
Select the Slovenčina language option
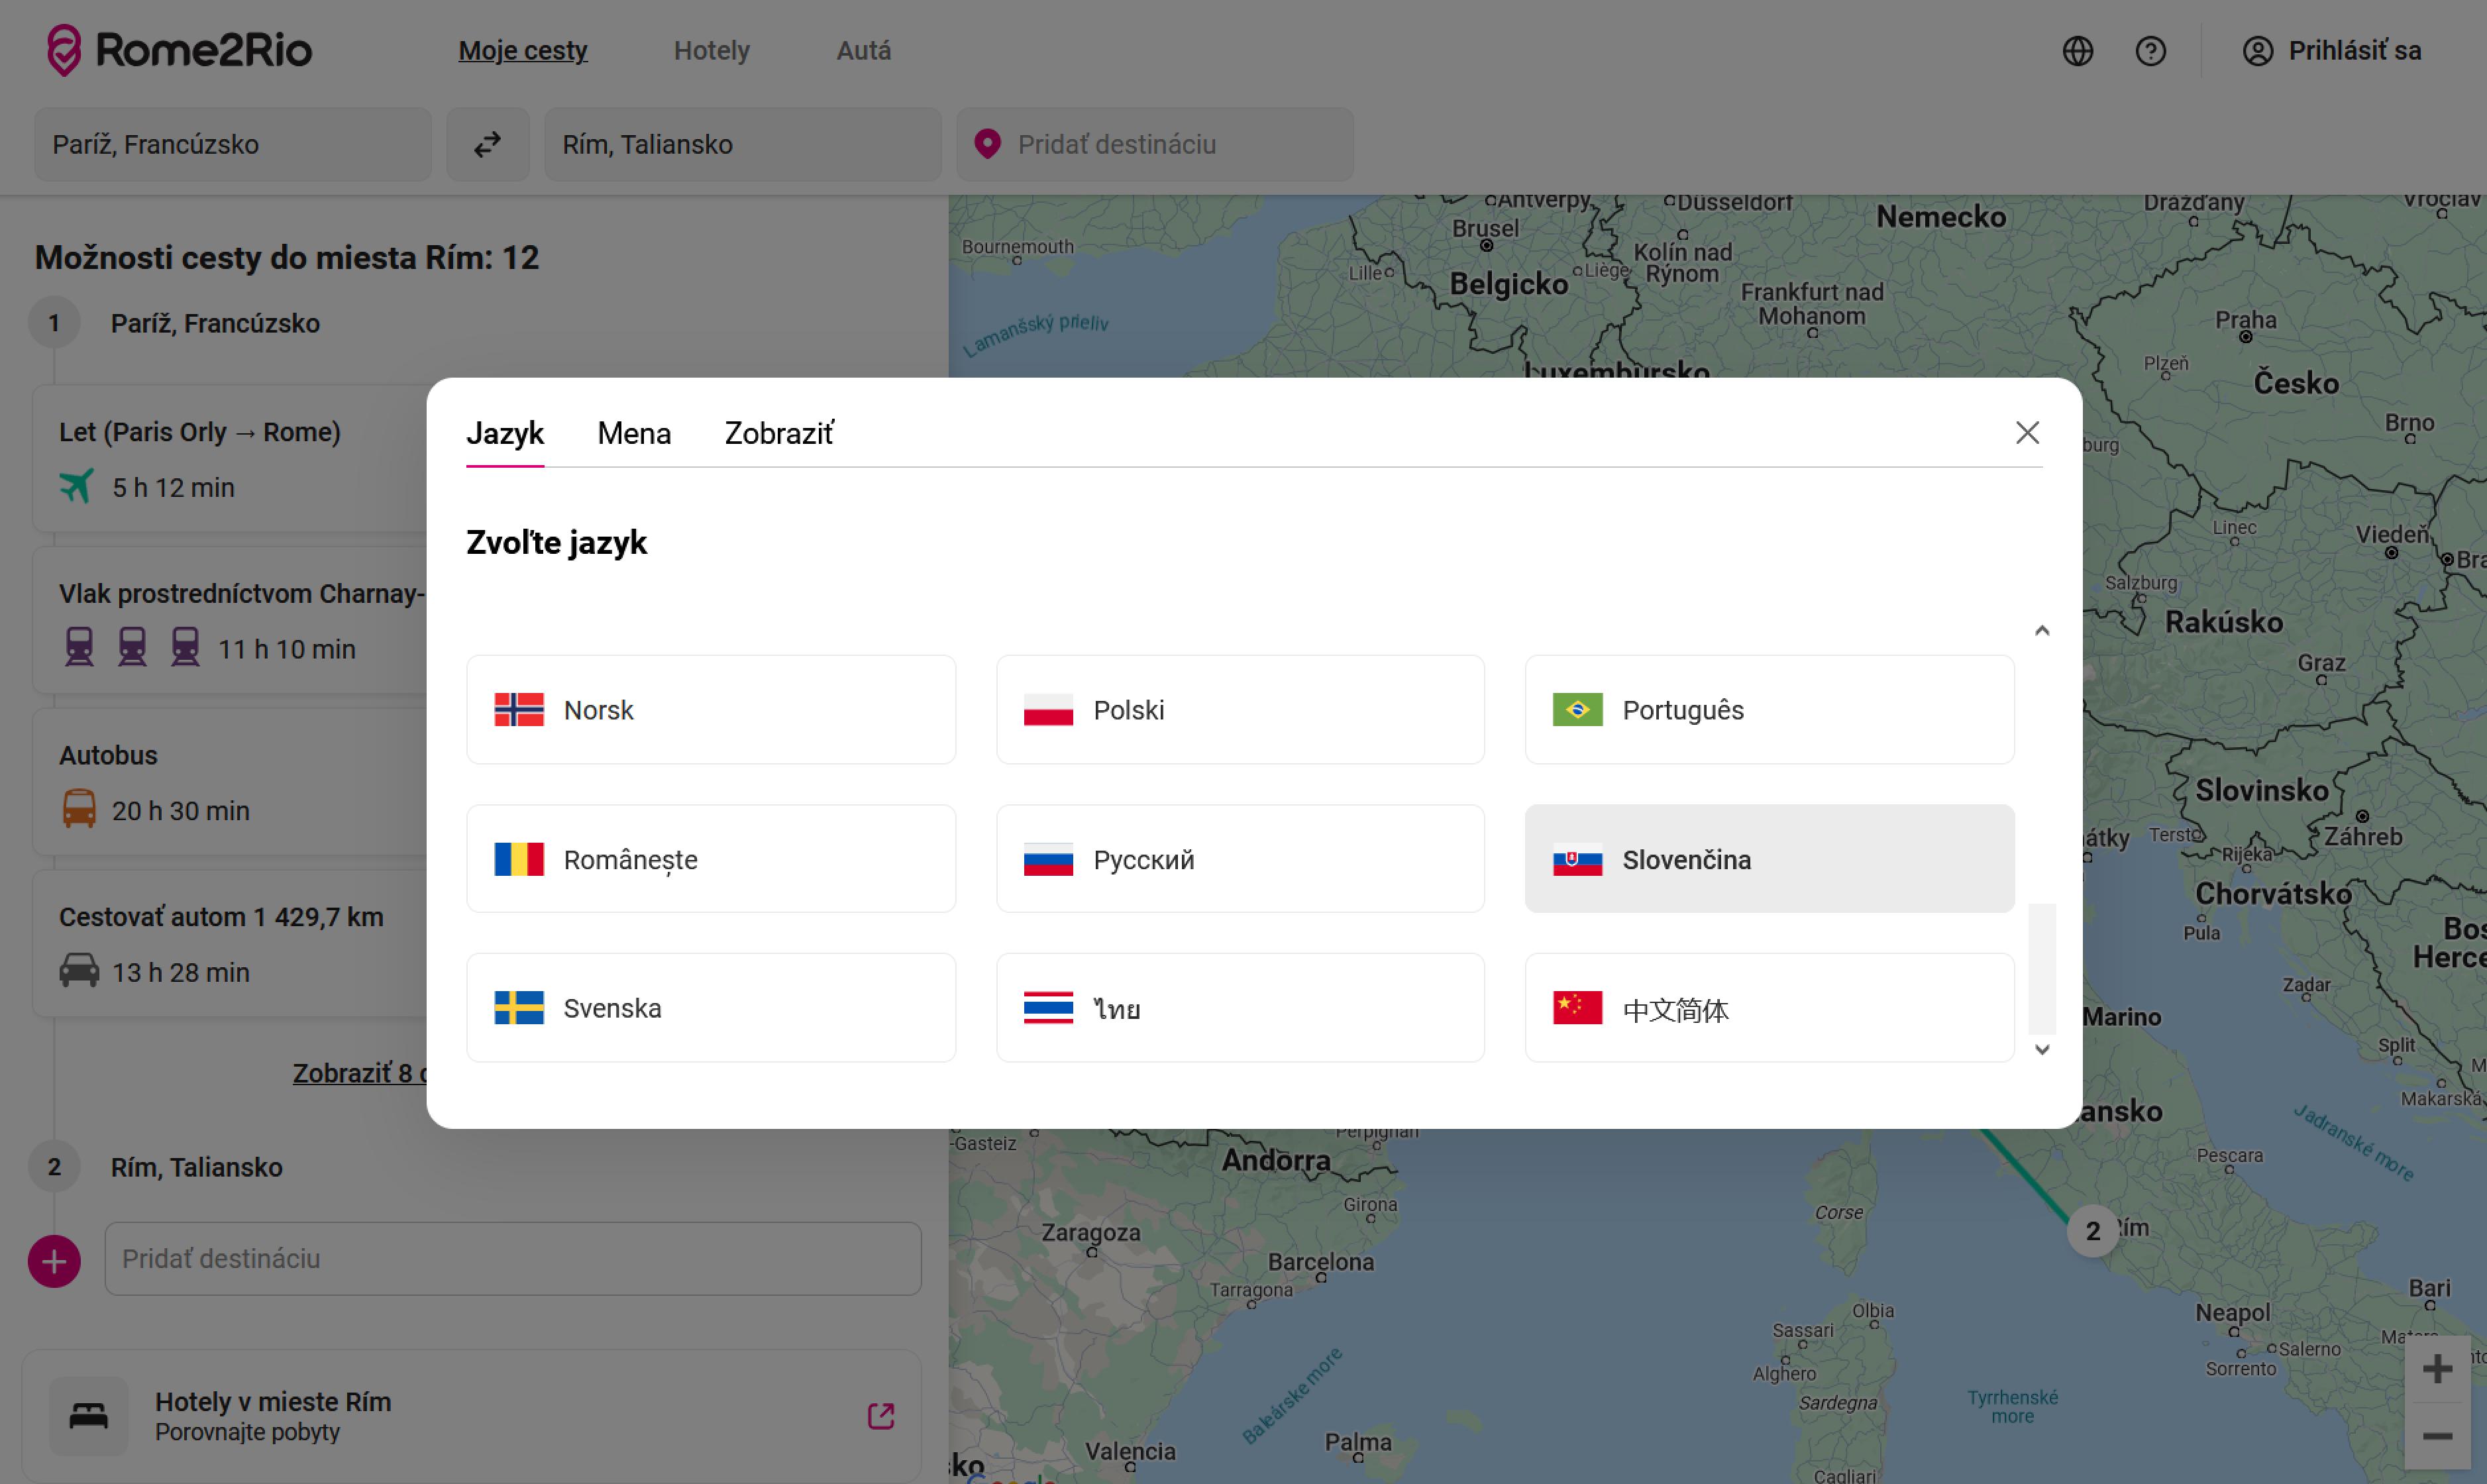click(1768, 859)
